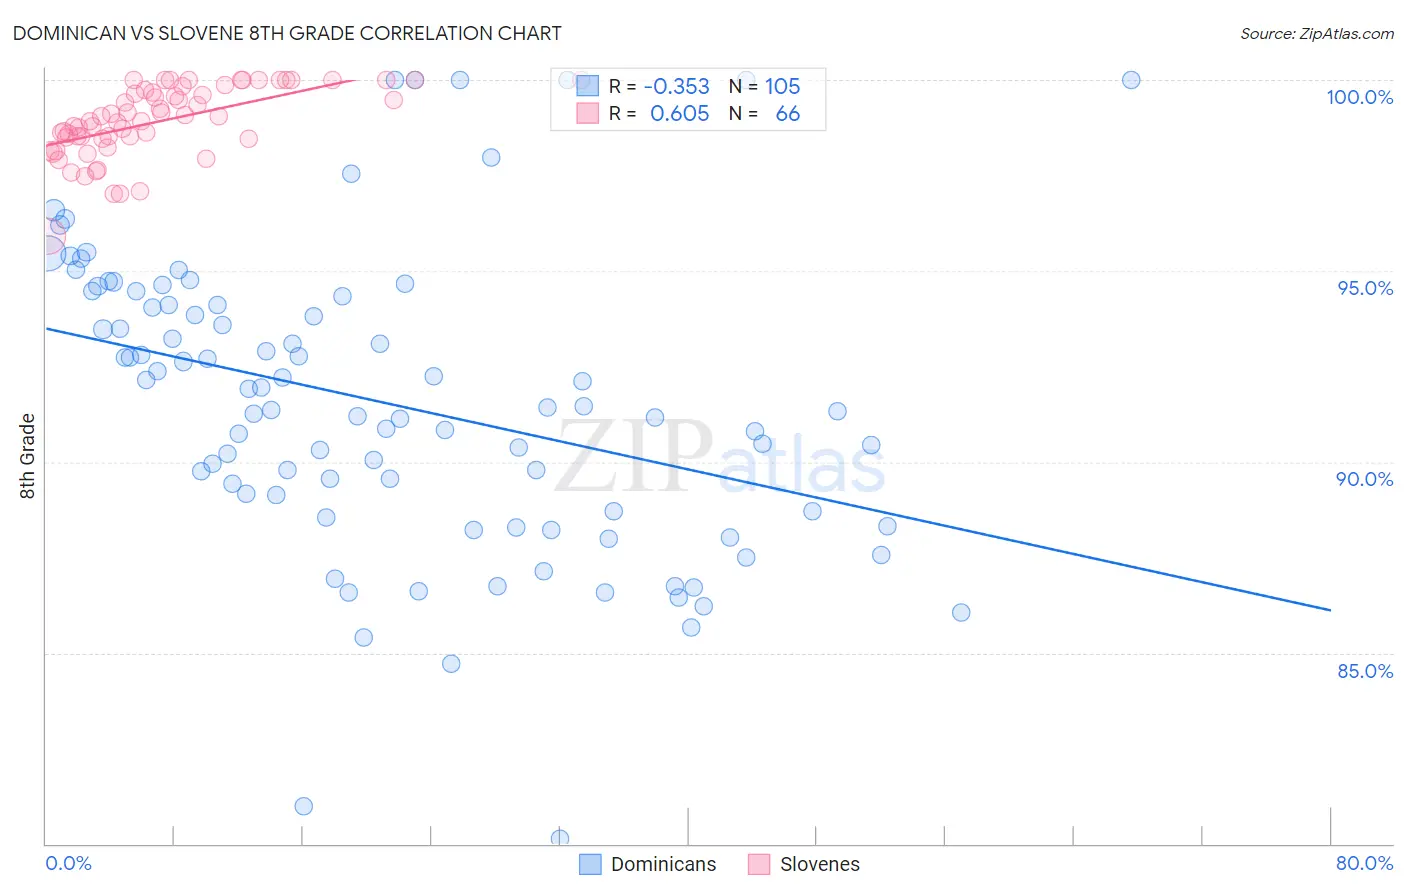
Task: Click the 8th Grade axis title
Action: [x=27, y=456]
